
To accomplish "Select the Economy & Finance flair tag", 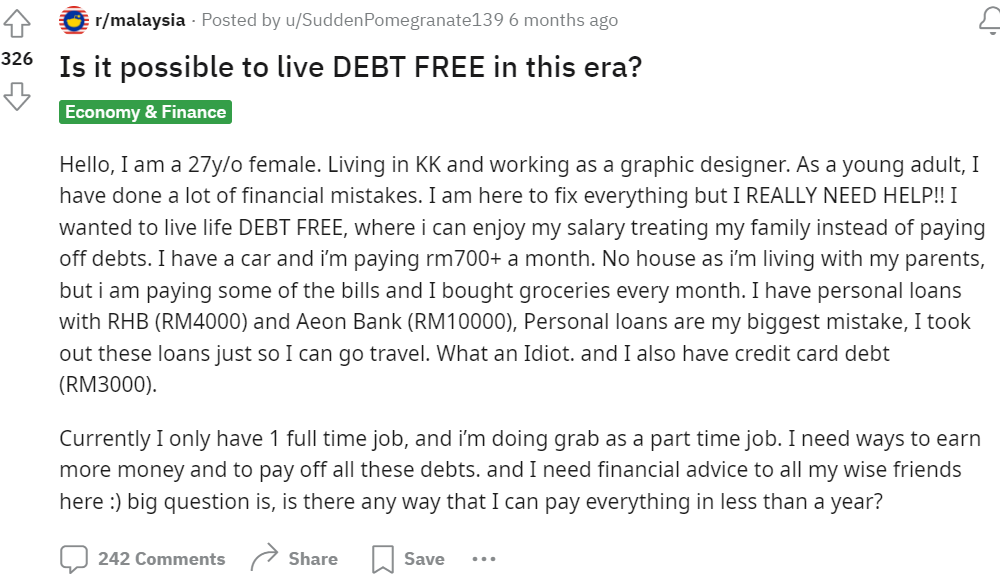I will (145, 112).
